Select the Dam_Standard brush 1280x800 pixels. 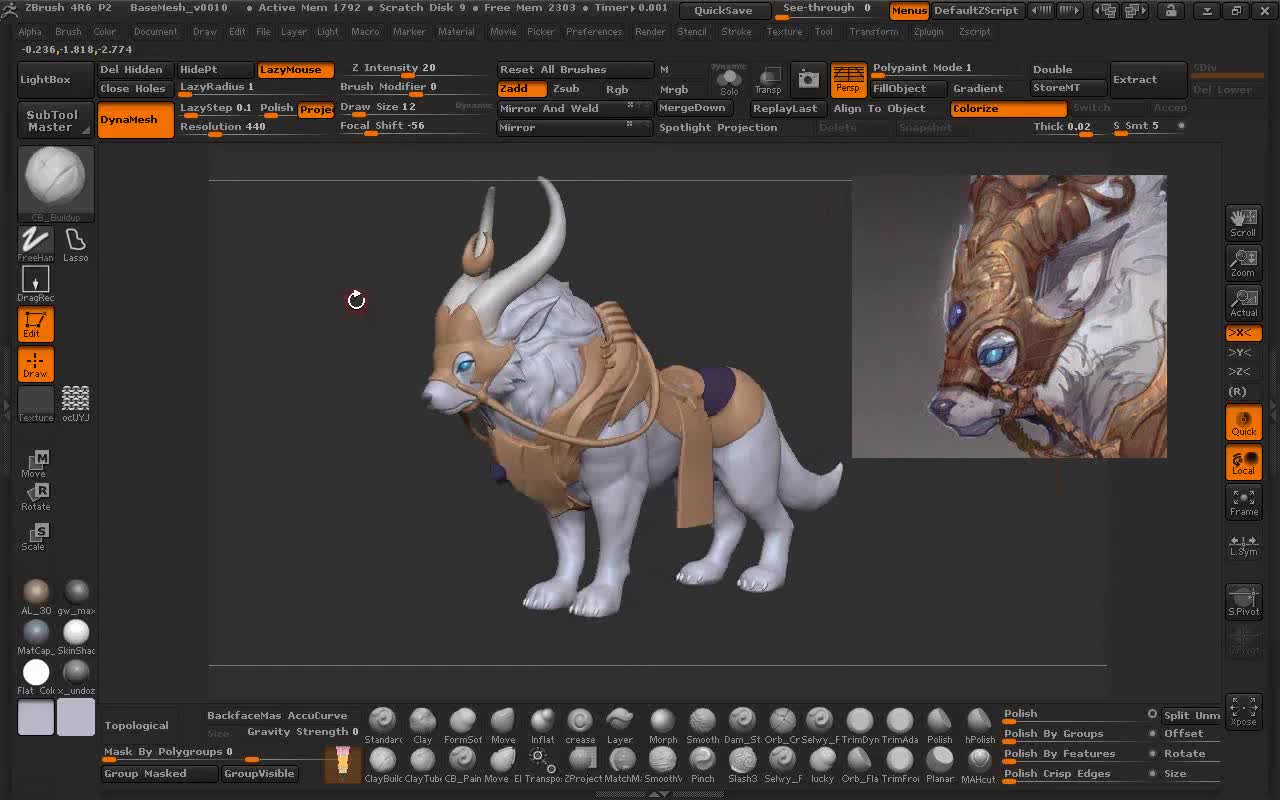pos(742,726)
